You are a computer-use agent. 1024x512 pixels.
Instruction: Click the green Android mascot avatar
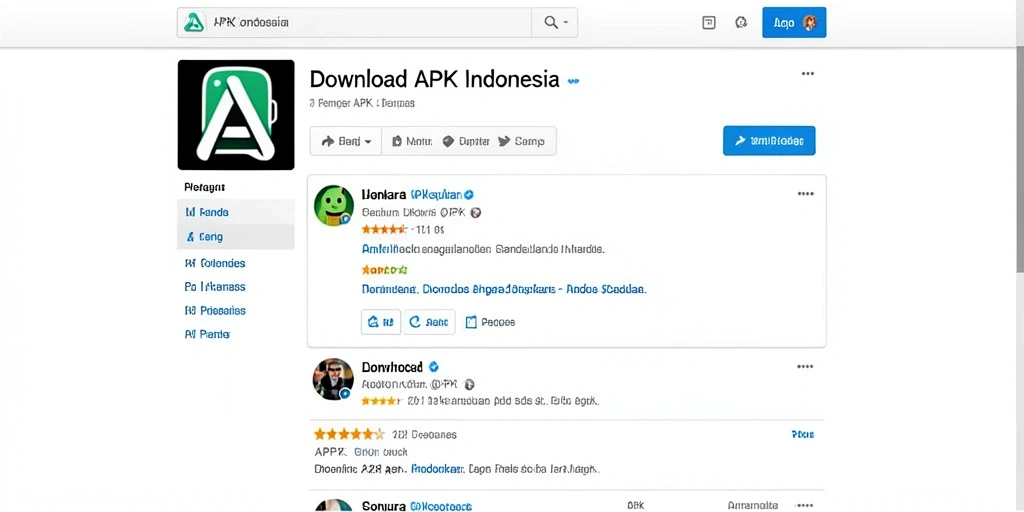click(x=334, y=205)
